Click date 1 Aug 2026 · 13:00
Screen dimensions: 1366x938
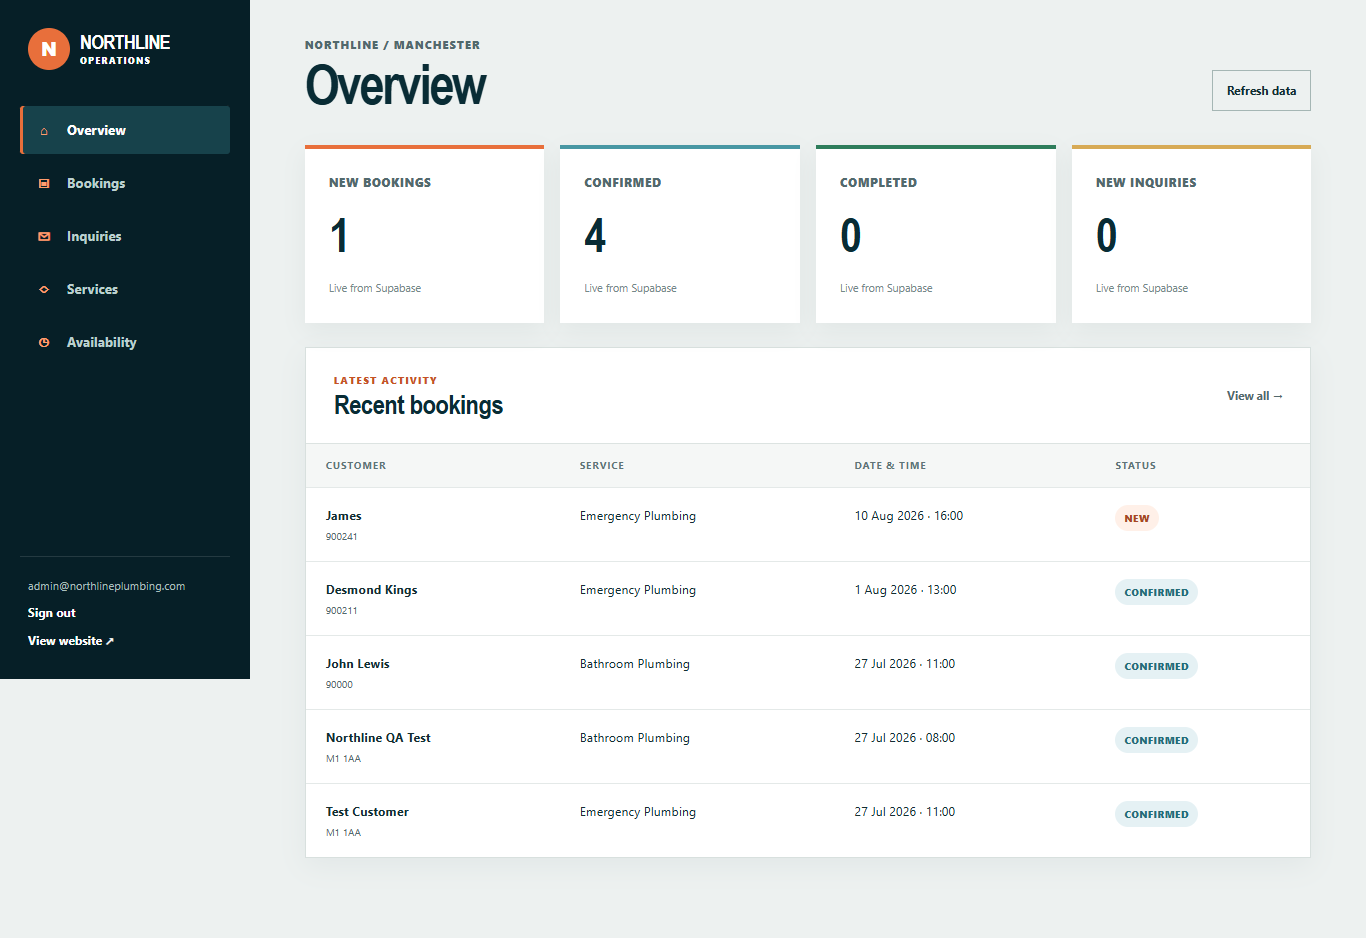coord(905,590)
